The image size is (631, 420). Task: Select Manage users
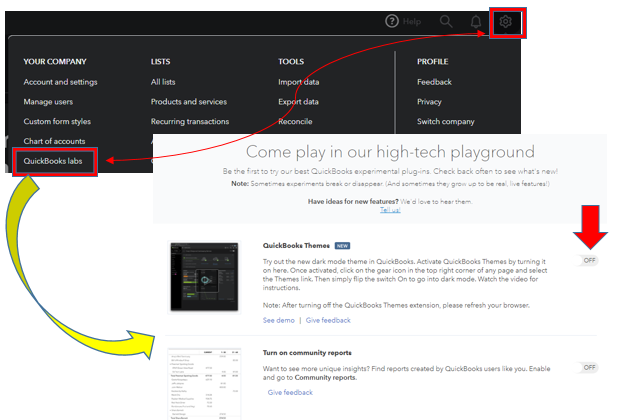48,102
